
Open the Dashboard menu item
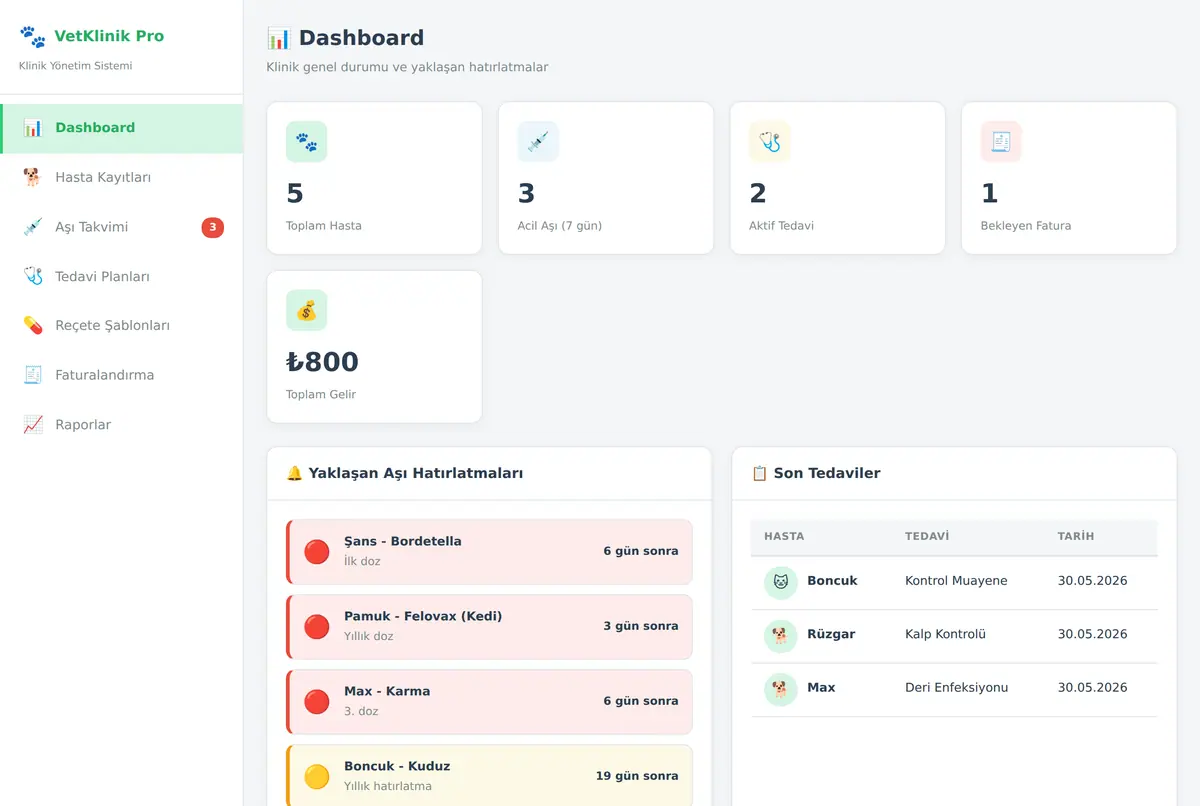pos(121,128)
